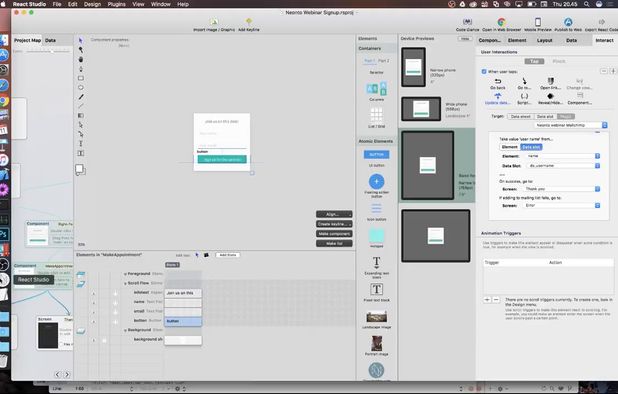Switch to the Data tab in left panel
This screenshot has width=618, height=394.
coord(50,40)
